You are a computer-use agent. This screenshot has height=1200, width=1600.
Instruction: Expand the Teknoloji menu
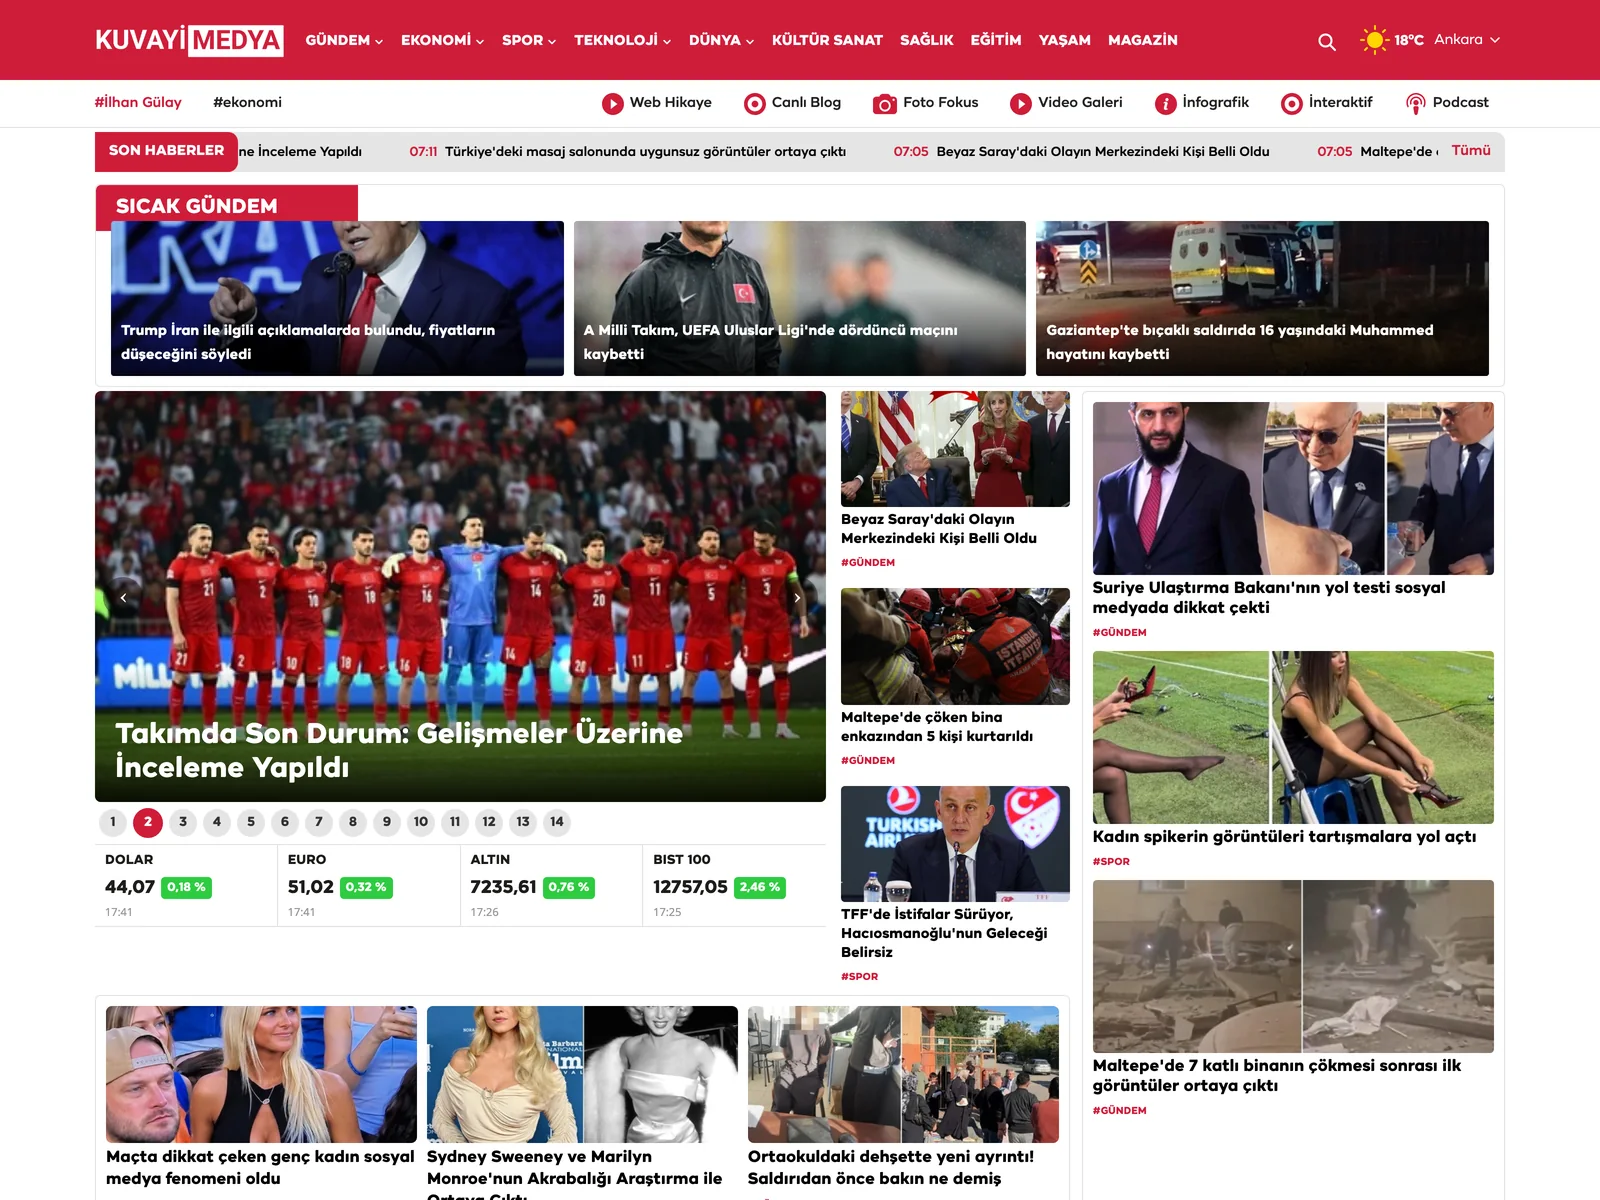[x=622, y=40]
